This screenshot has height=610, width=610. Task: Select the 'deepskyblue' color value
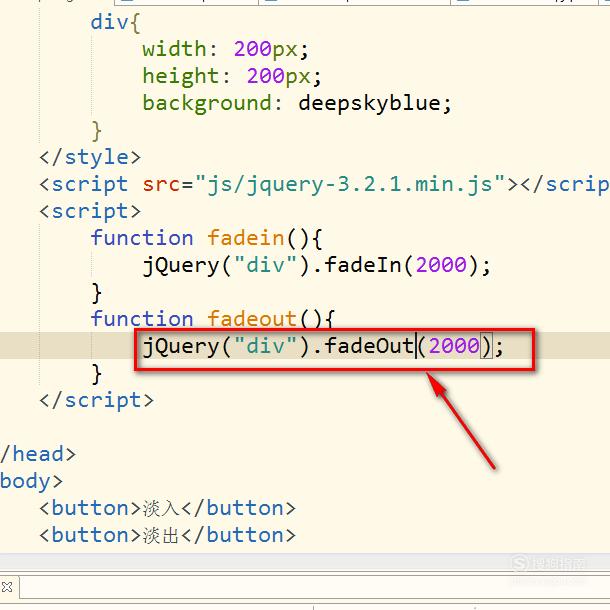pyautogui.click(x=369, y=103)
